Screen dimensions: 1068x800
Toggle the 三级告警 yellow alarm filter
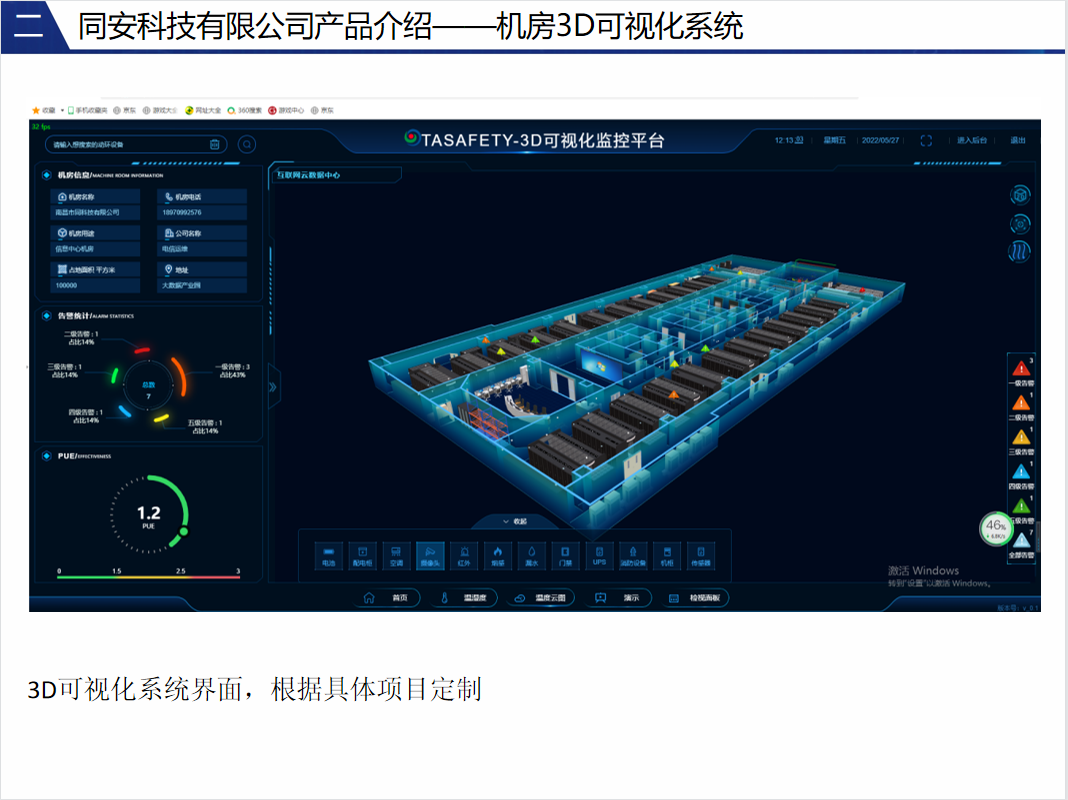coord(1021,439)
